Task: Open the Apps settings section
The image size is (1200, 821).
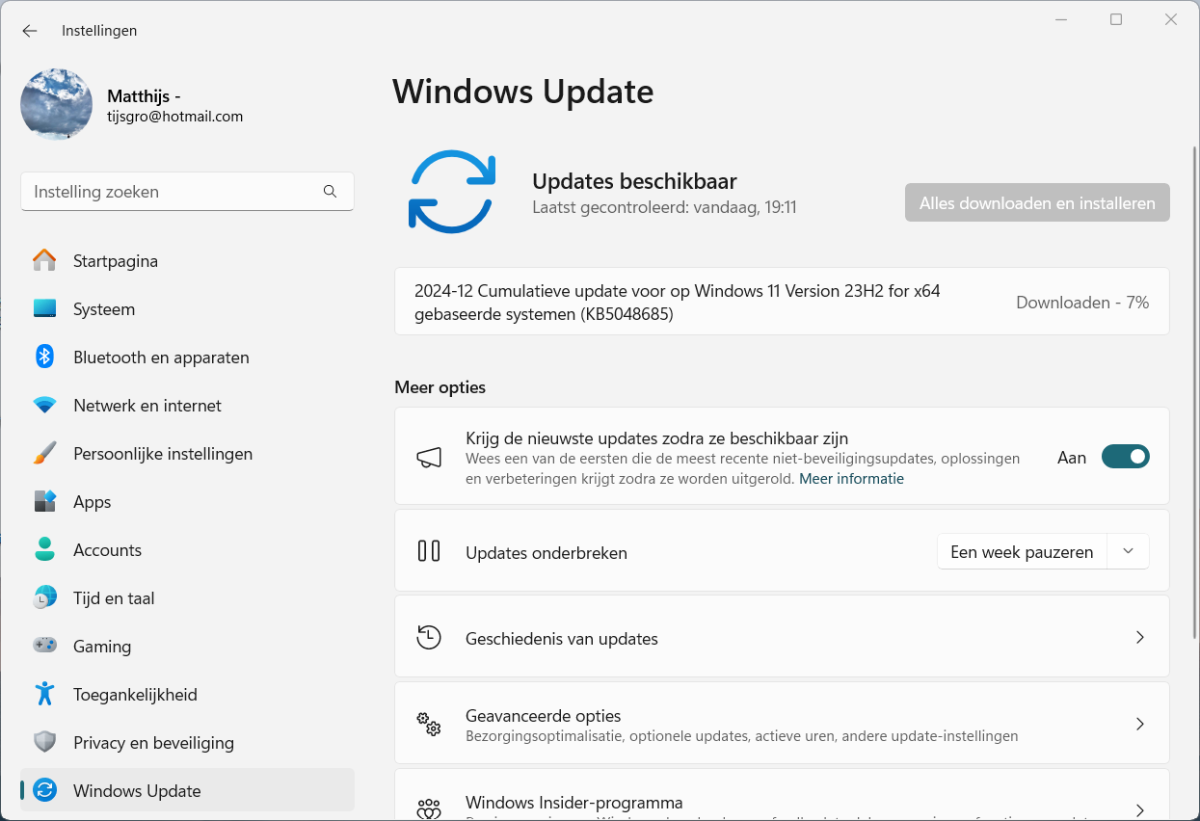Action: tap(92, 502)
